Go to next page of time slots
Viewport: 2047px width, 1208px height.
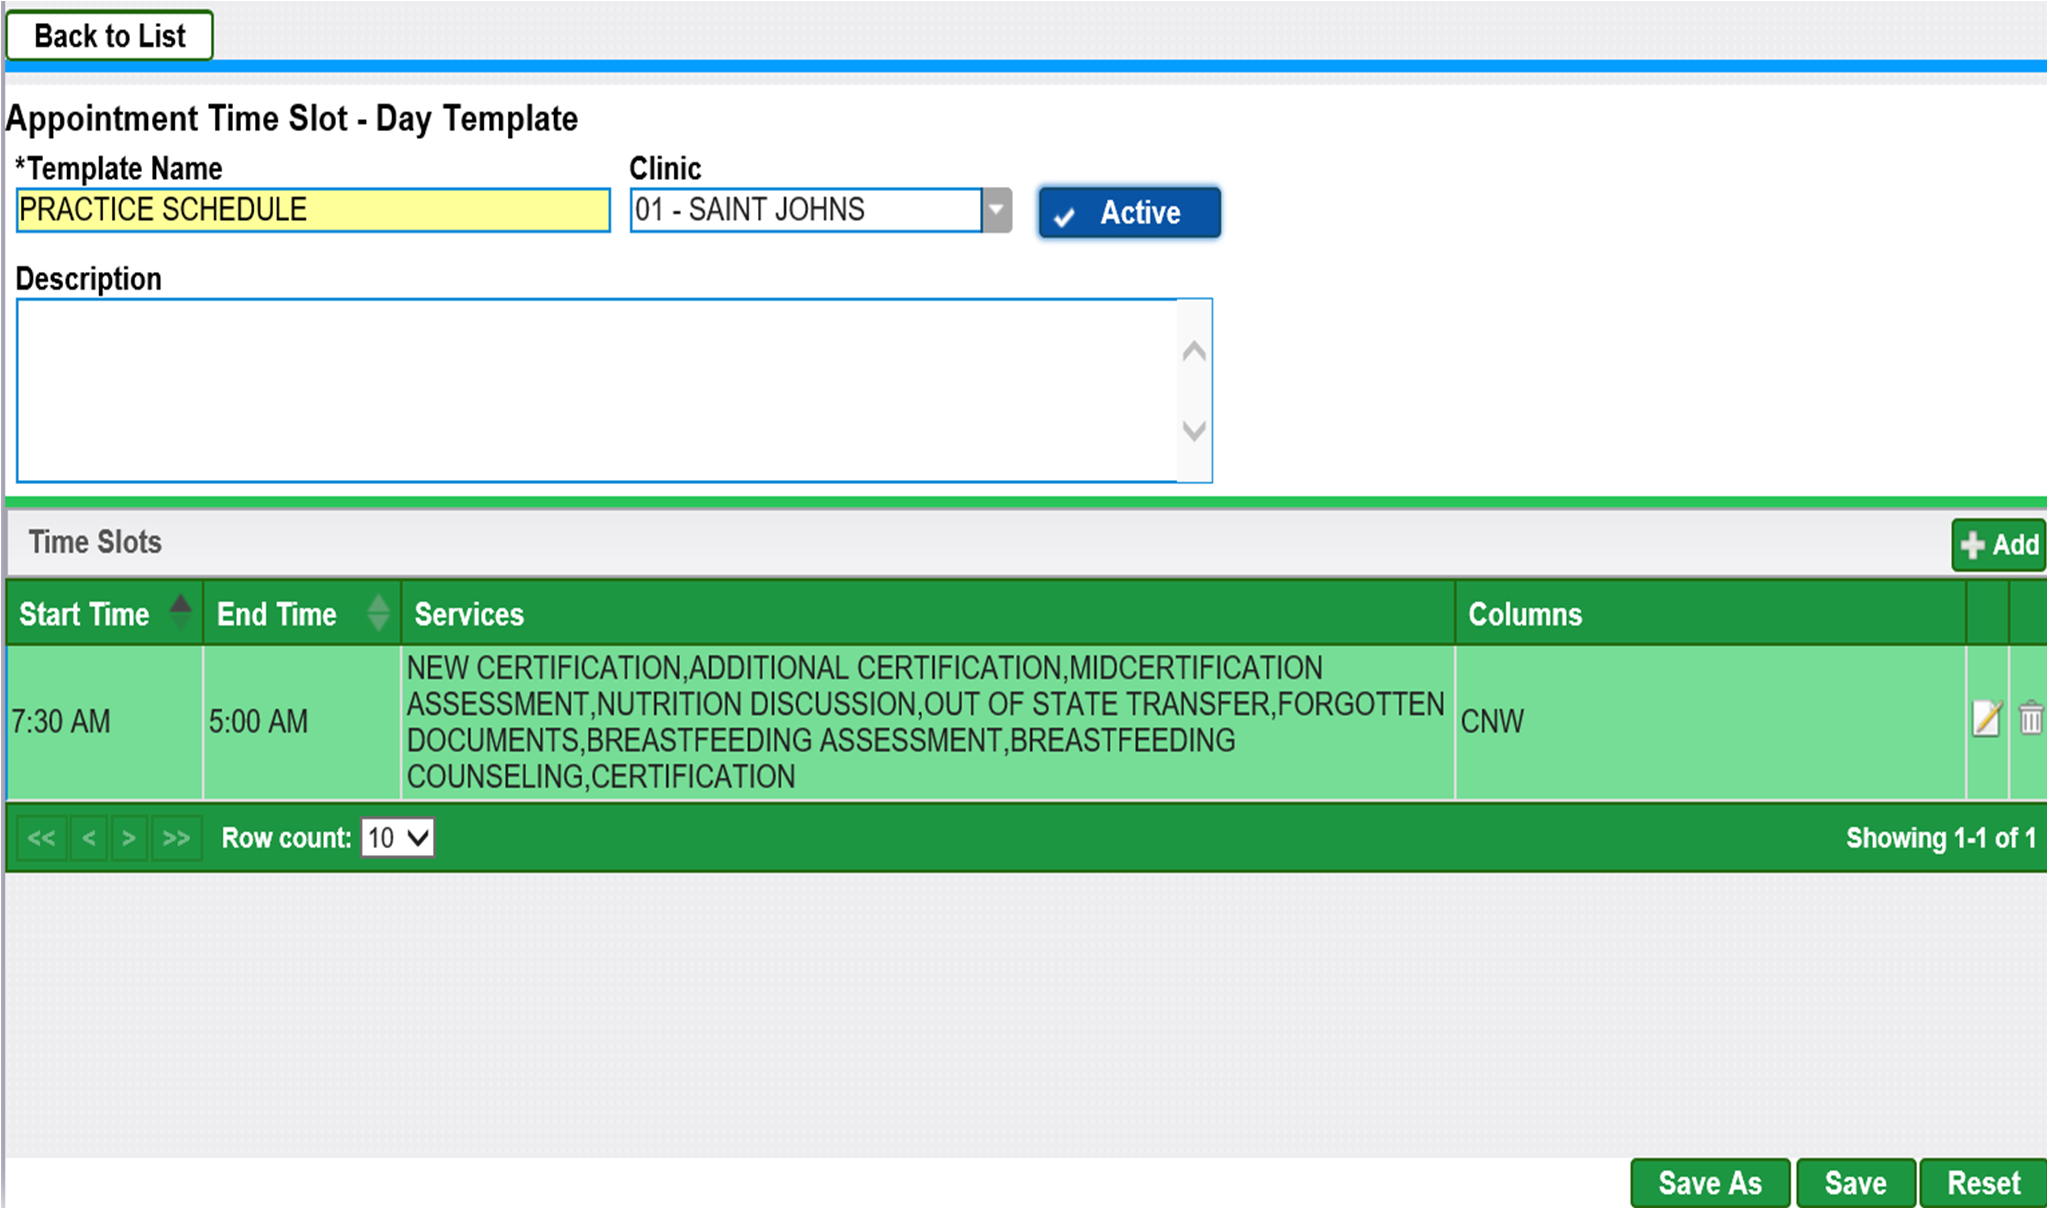pyautogui.click(x=129, y=838)
